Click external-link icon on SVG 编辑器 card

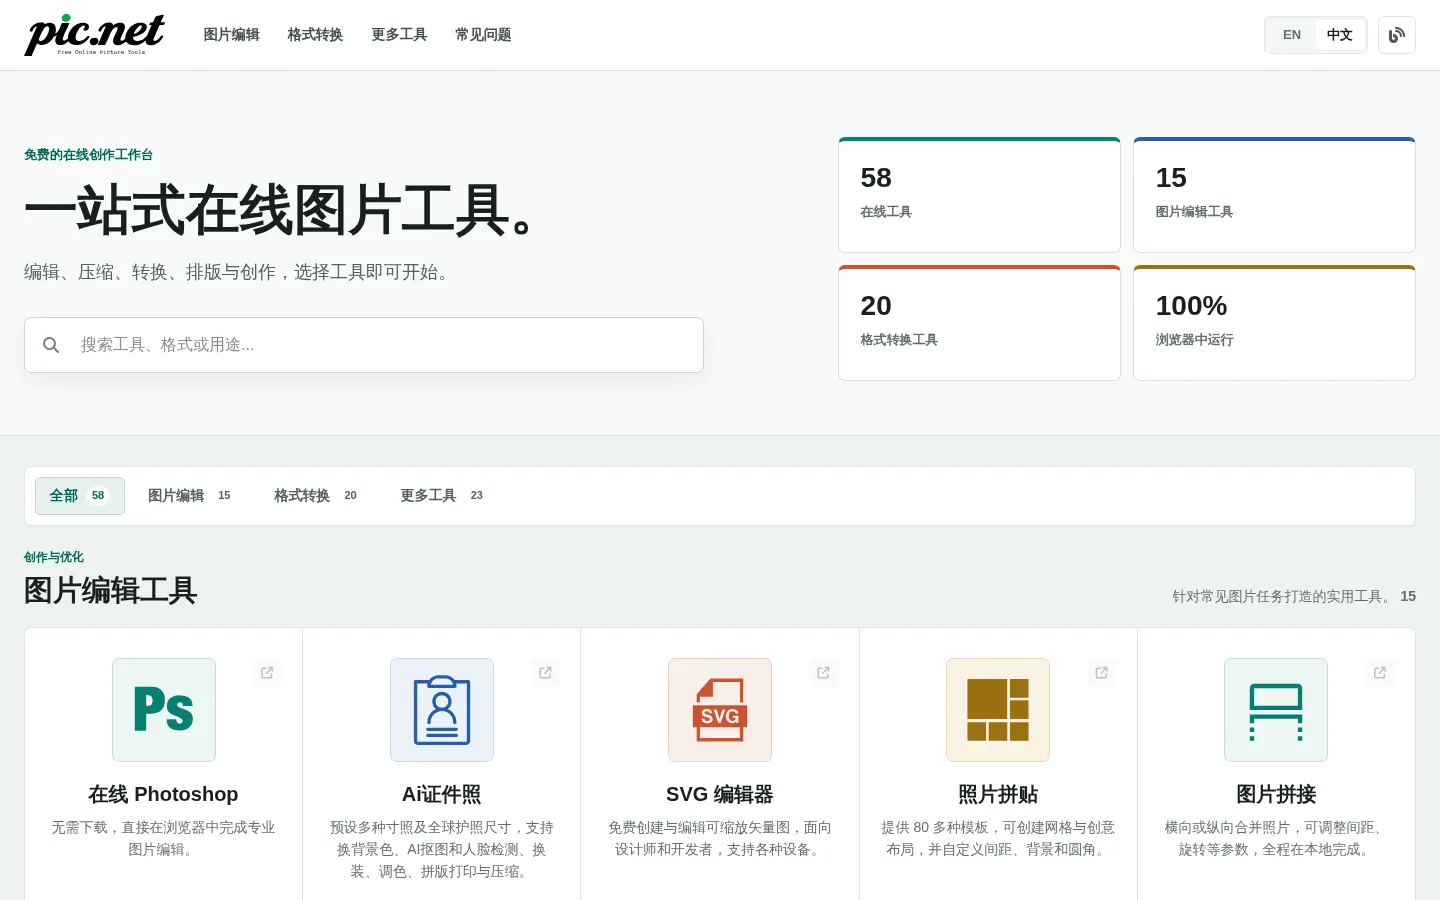coord(823,673)
